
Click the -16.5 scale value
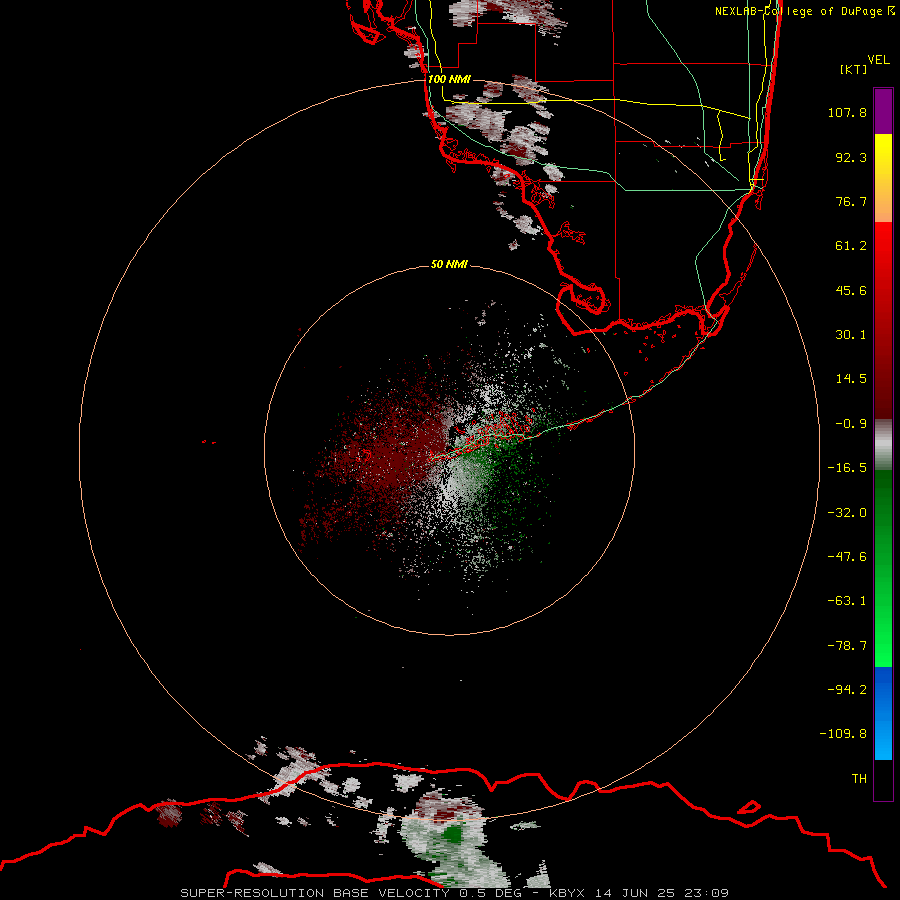(847, 468)
